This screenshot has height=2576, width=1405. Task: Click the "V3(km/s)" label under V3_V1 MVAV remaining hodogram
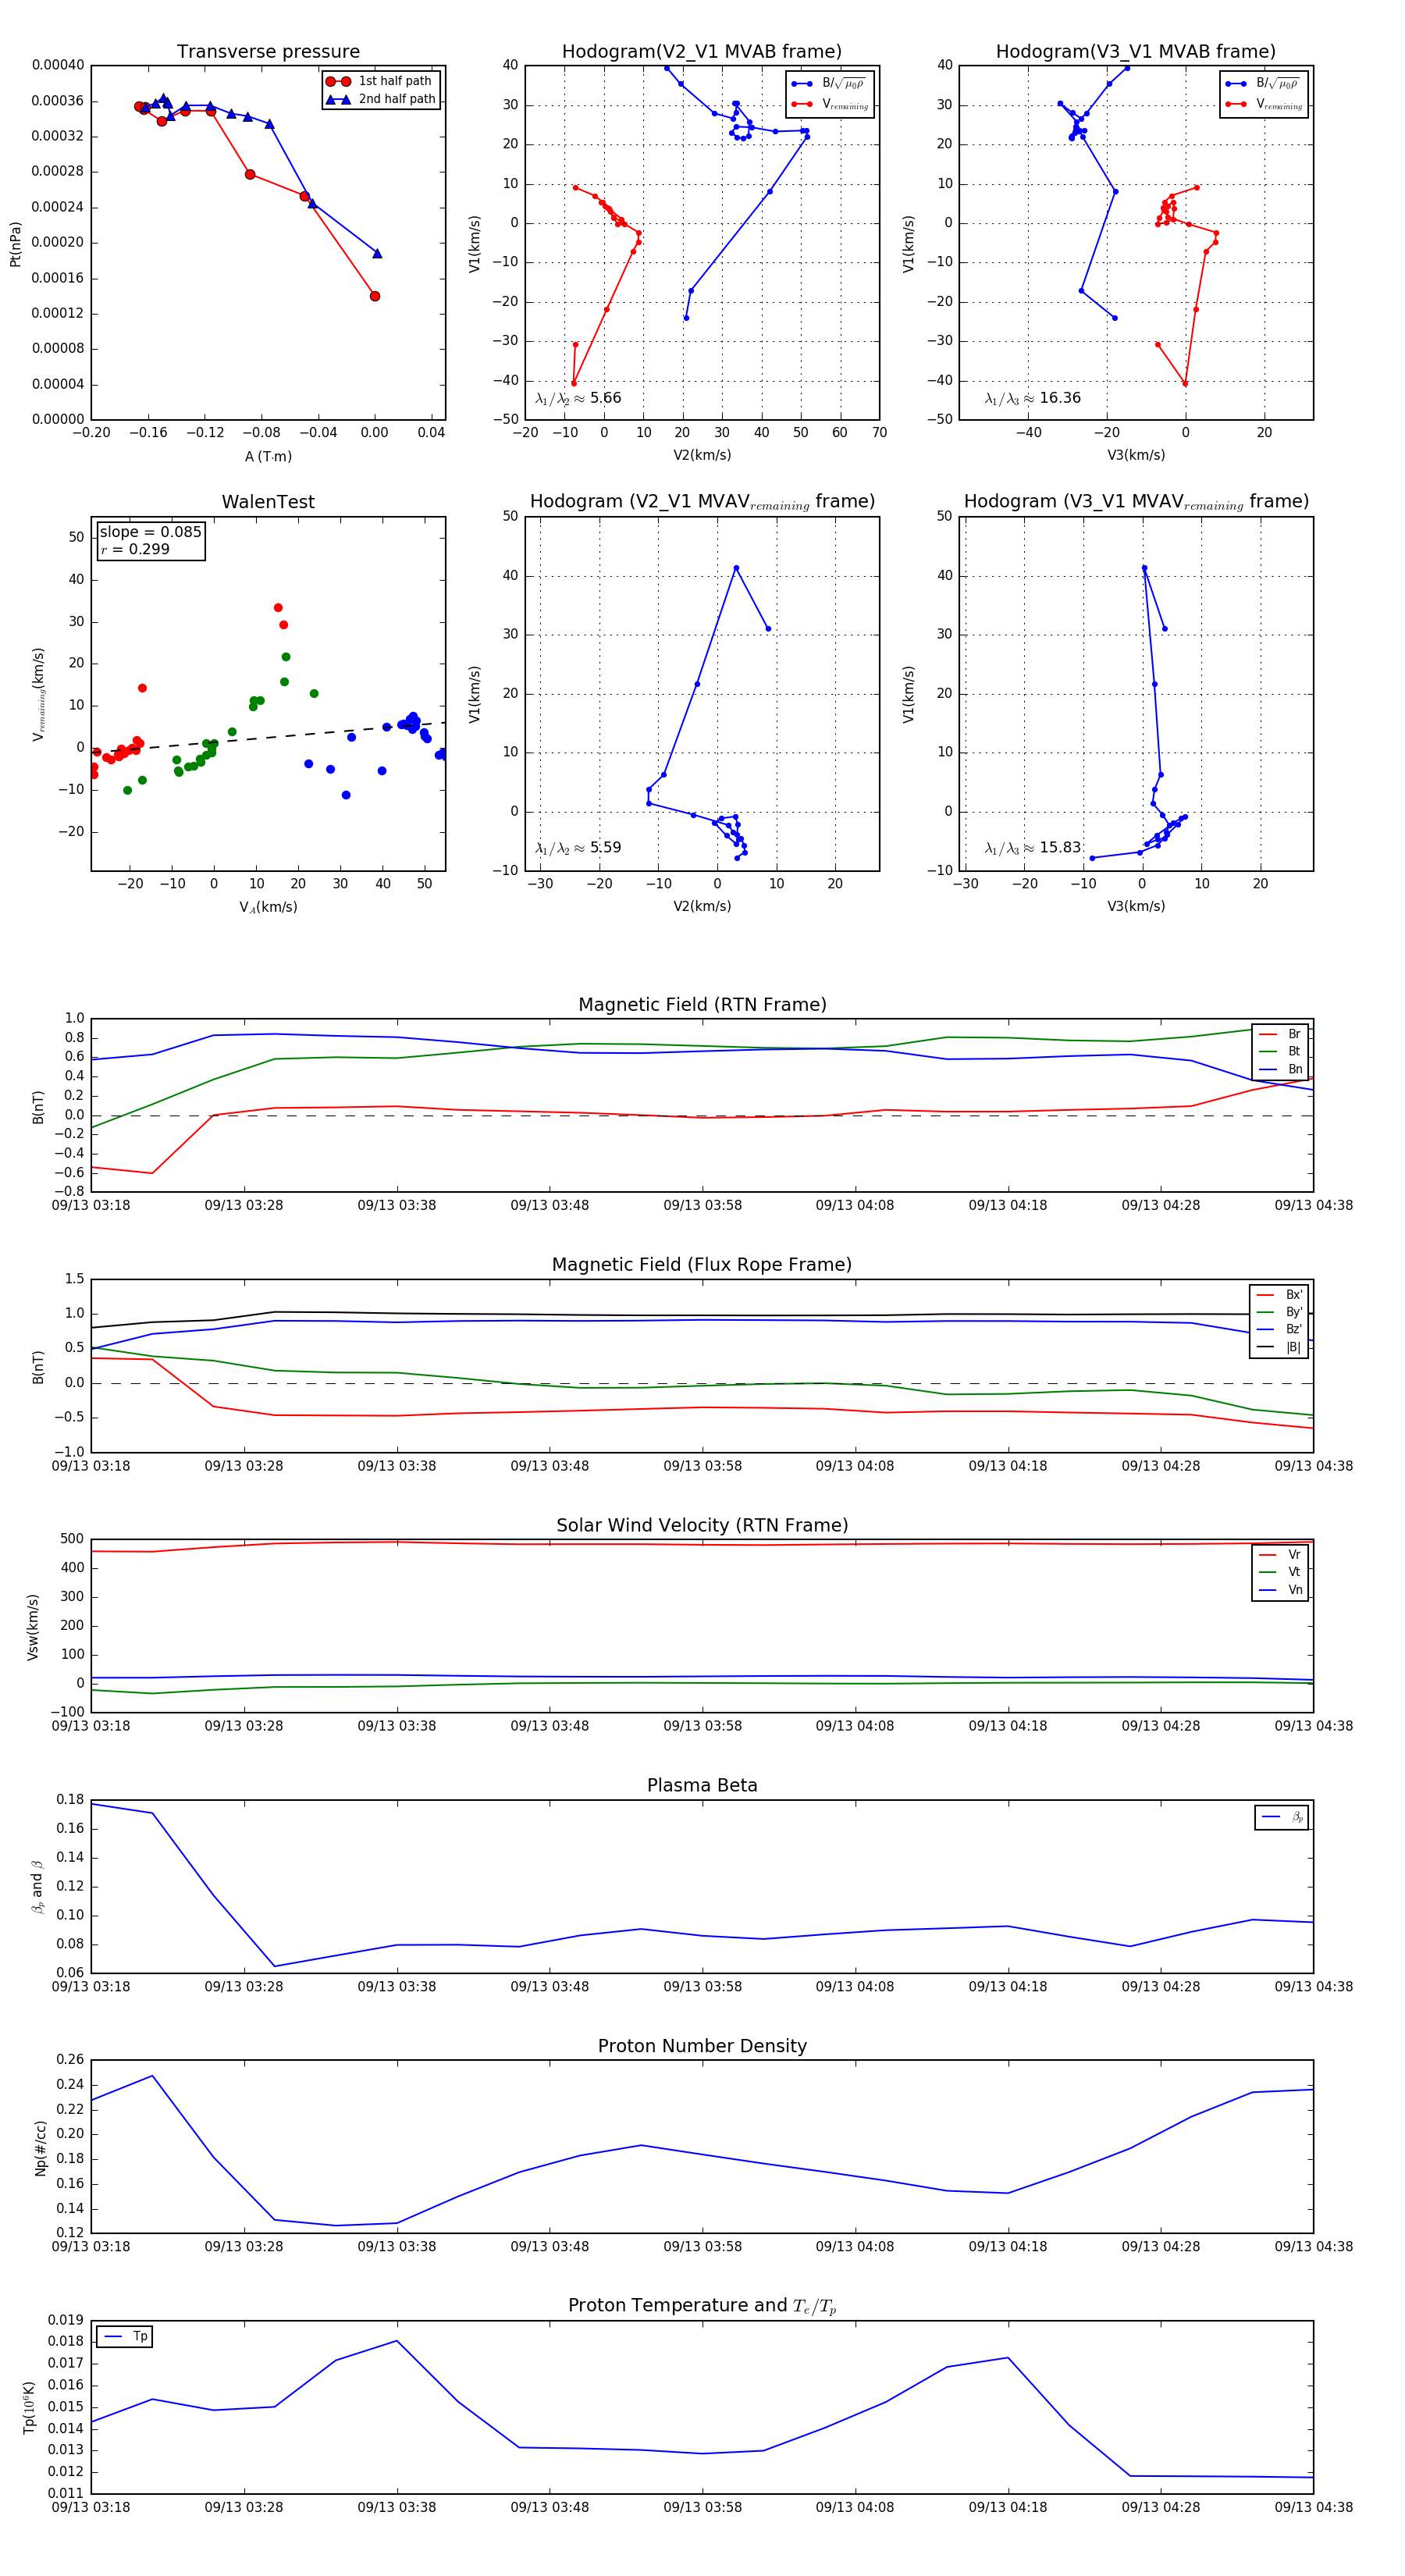click(x=1136, y=906)
